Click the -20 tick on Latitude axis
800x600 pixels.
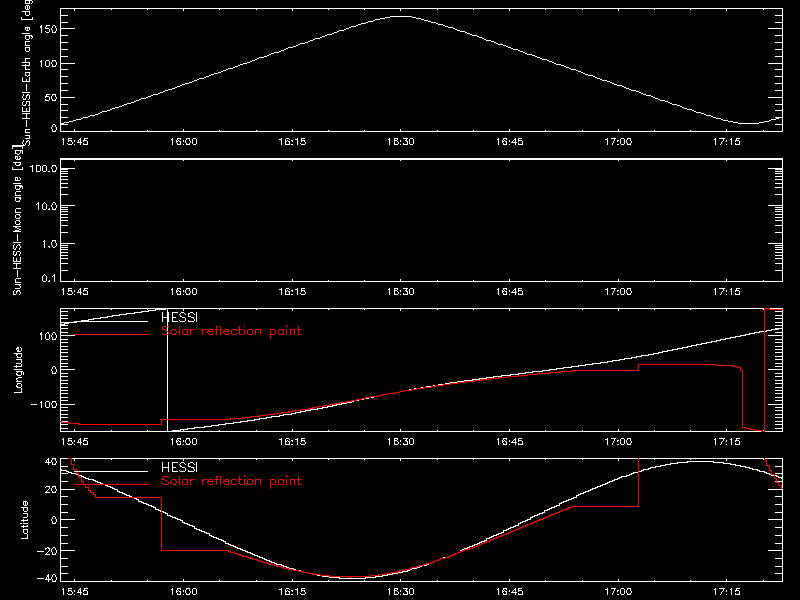[47, 551]
